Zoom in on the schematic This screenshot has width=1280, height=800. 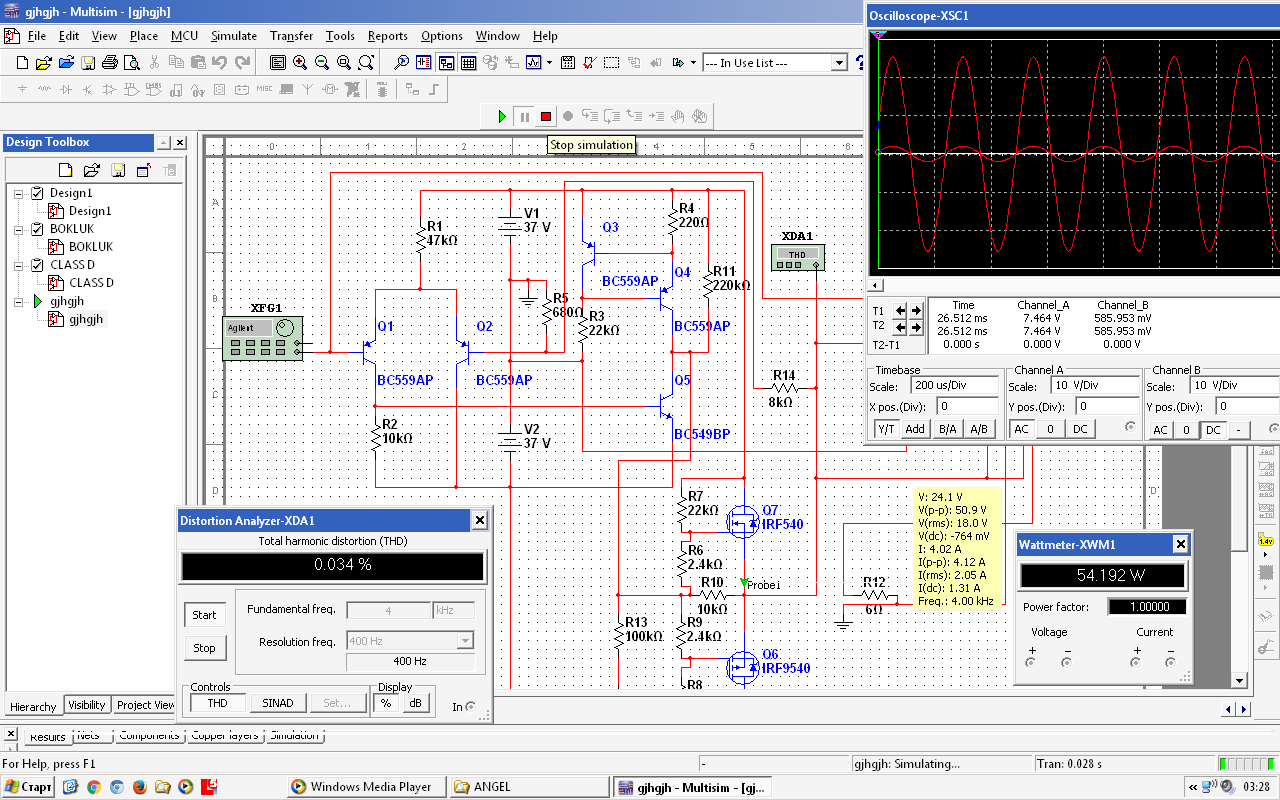coord(300,62)
